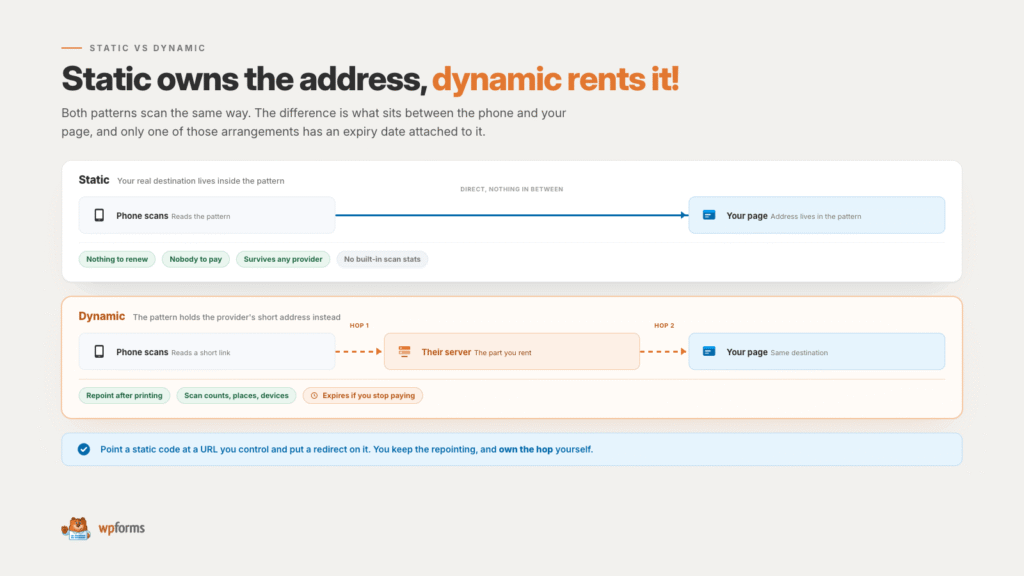Click the page icon in the Static 'Your page' box

tap(709, 215)
